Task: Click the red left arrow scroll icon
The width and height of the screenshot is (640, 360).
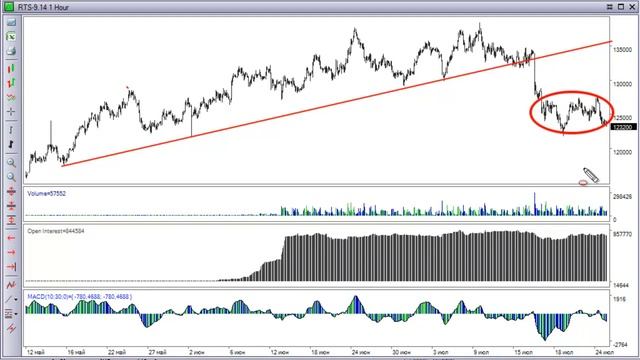Action: [x=11, y=238]
